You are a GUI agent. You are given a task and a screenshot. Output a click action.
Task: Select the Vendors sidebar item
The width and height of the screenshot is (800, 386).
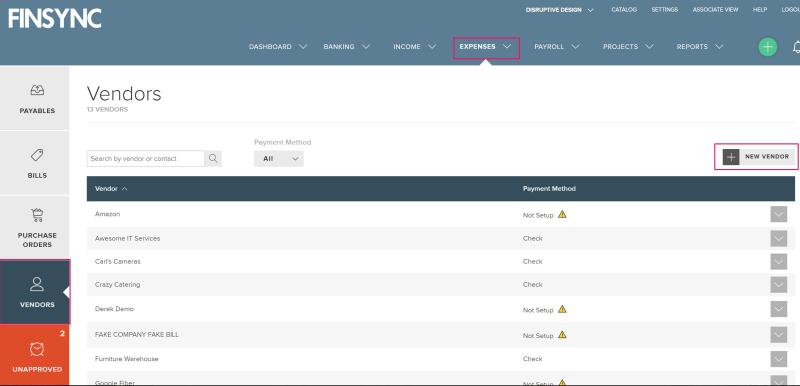pyautogui.click(x=35, y=292)
